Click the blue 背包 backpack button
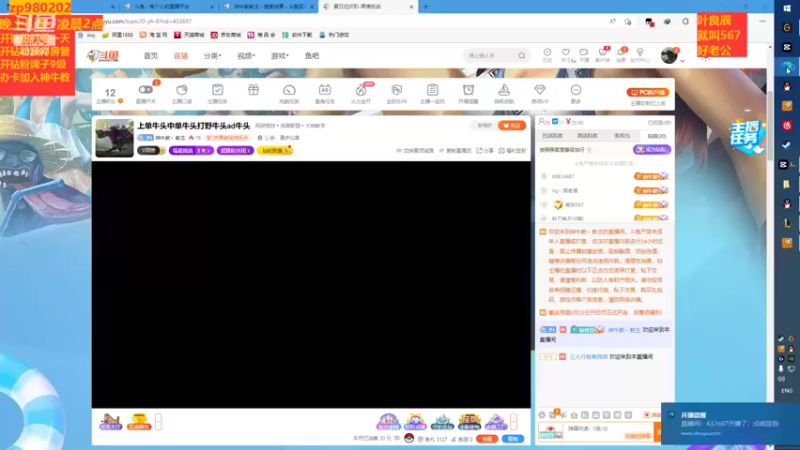Image resolution: width=800 pixels, height=450 pixels. (x=513, y=439)
